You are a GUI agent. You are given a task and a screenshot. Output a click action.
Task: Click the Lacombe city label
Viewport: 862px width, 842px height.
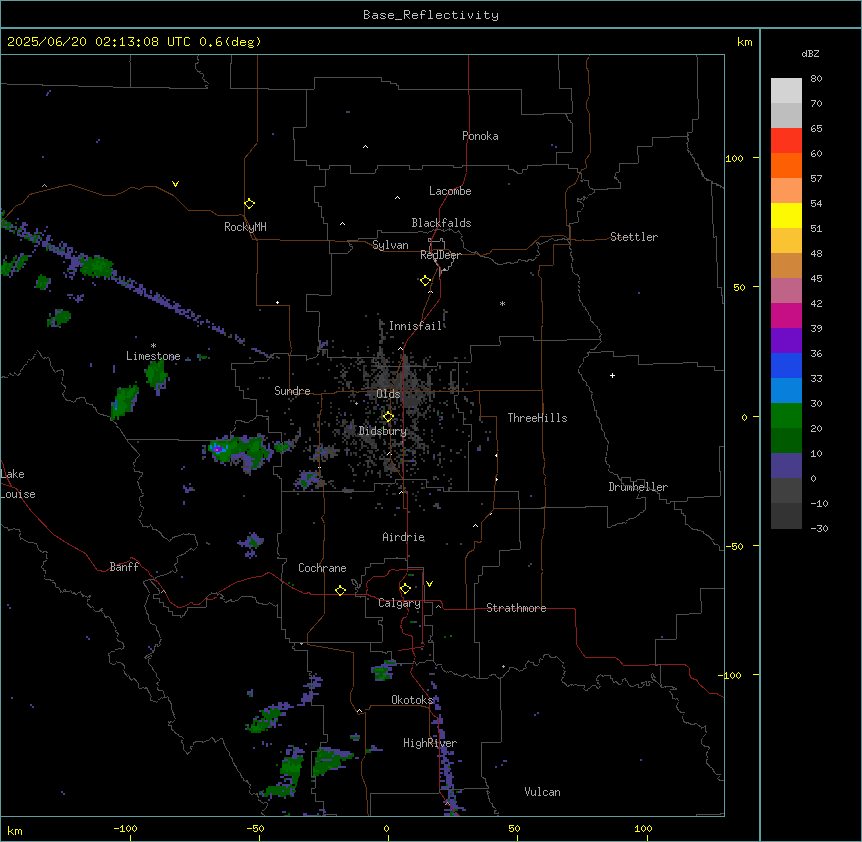coord(450,191)
